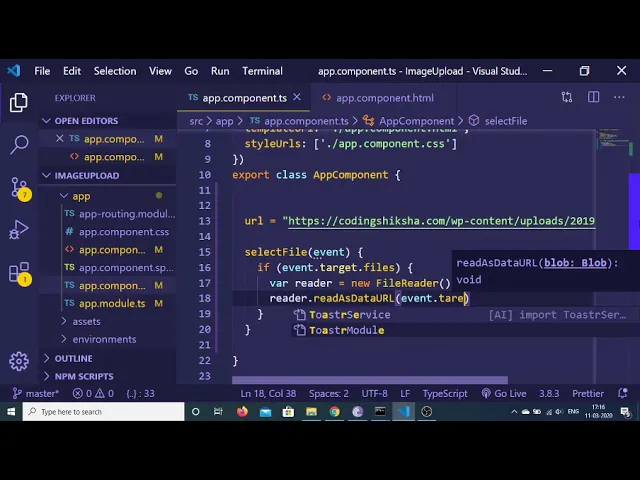Close the app.component.ts tab

297,97
